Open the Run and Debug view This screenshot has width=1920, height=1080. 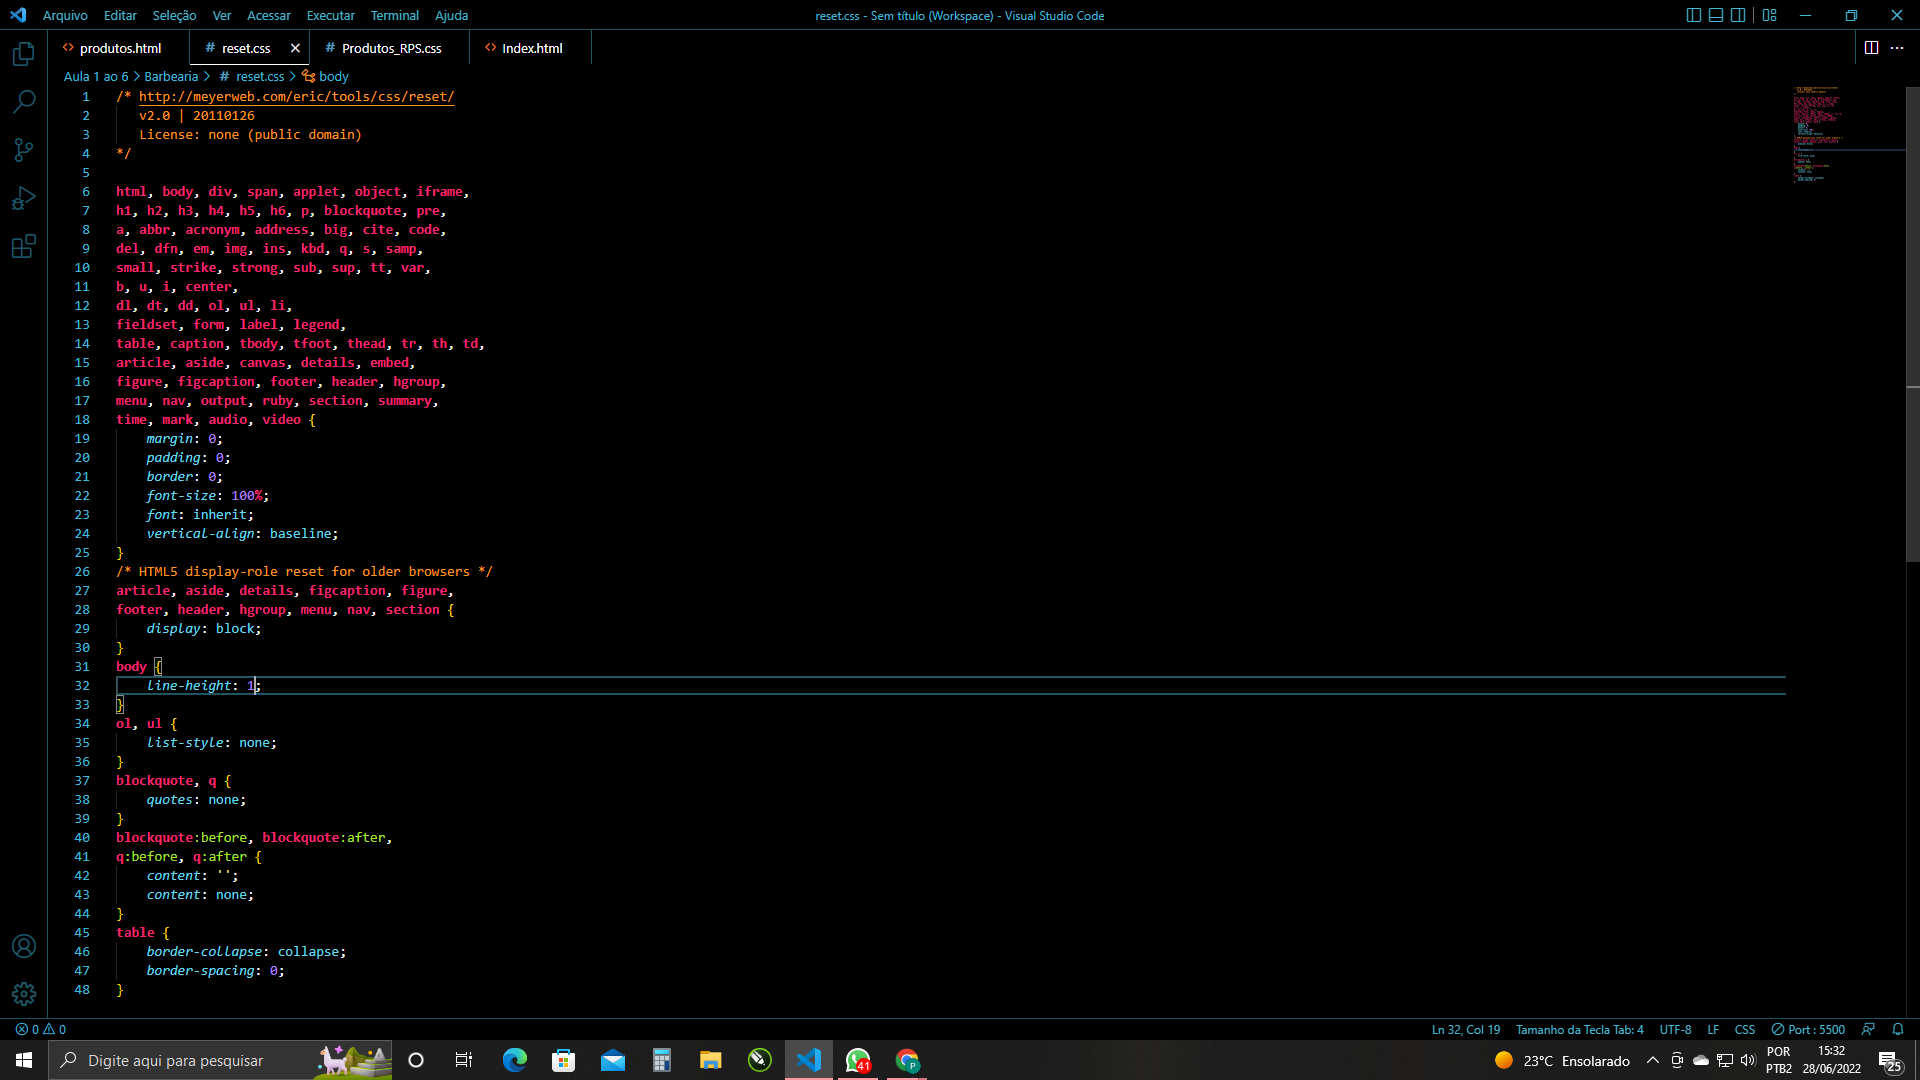point(24,198)
